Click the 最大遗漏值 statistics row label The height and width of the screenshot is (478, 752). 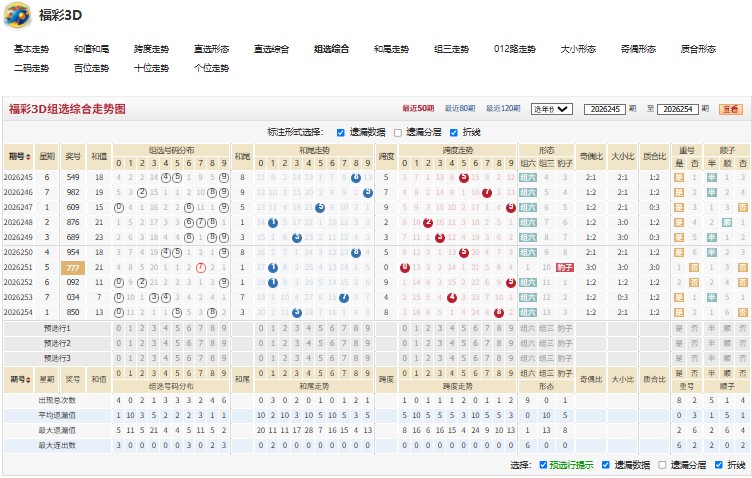(x=57, y=430)
